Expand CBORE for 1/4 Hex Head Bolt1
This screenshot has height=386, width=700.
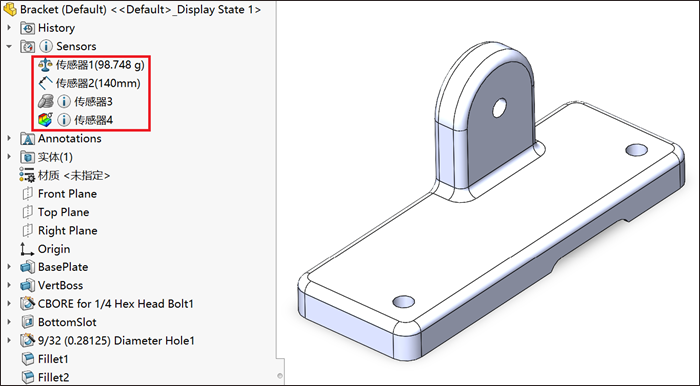click(9, 303)
